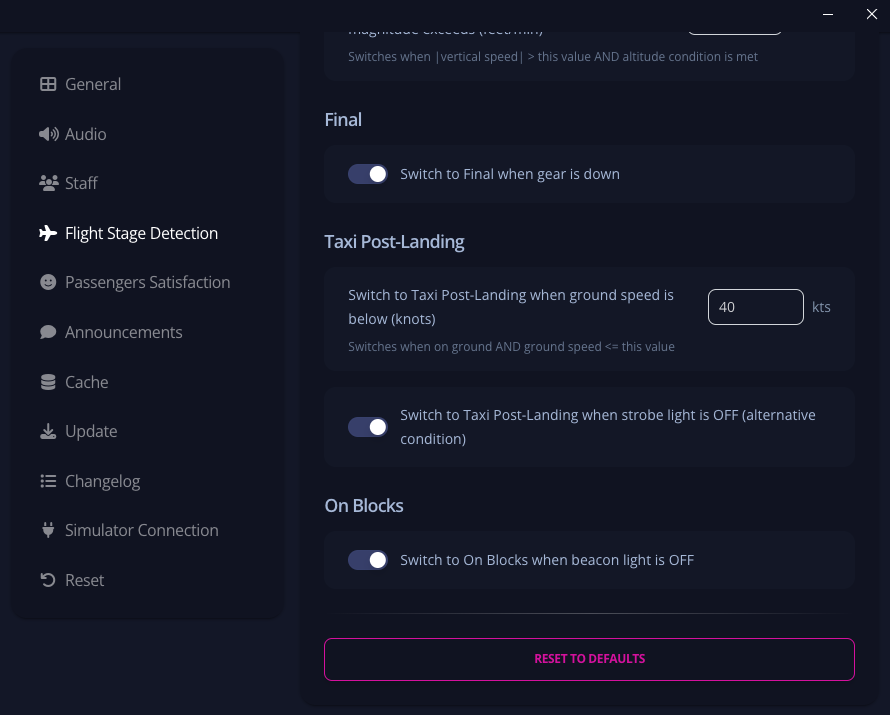Click the General grid icon

48,84
